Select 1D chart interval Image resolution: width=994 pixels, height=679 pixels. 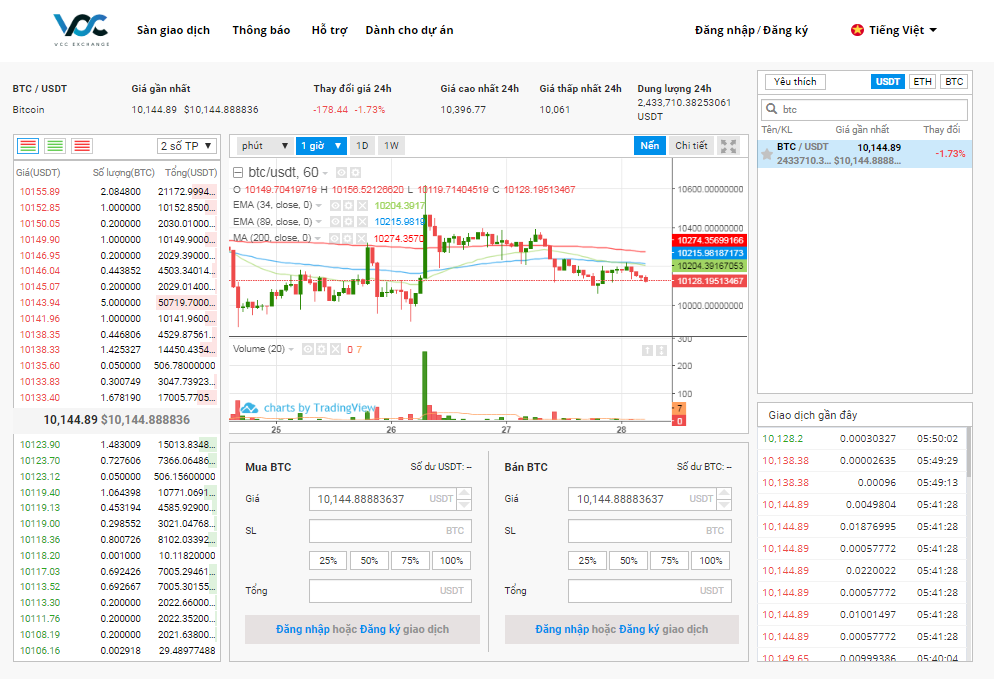362,146
